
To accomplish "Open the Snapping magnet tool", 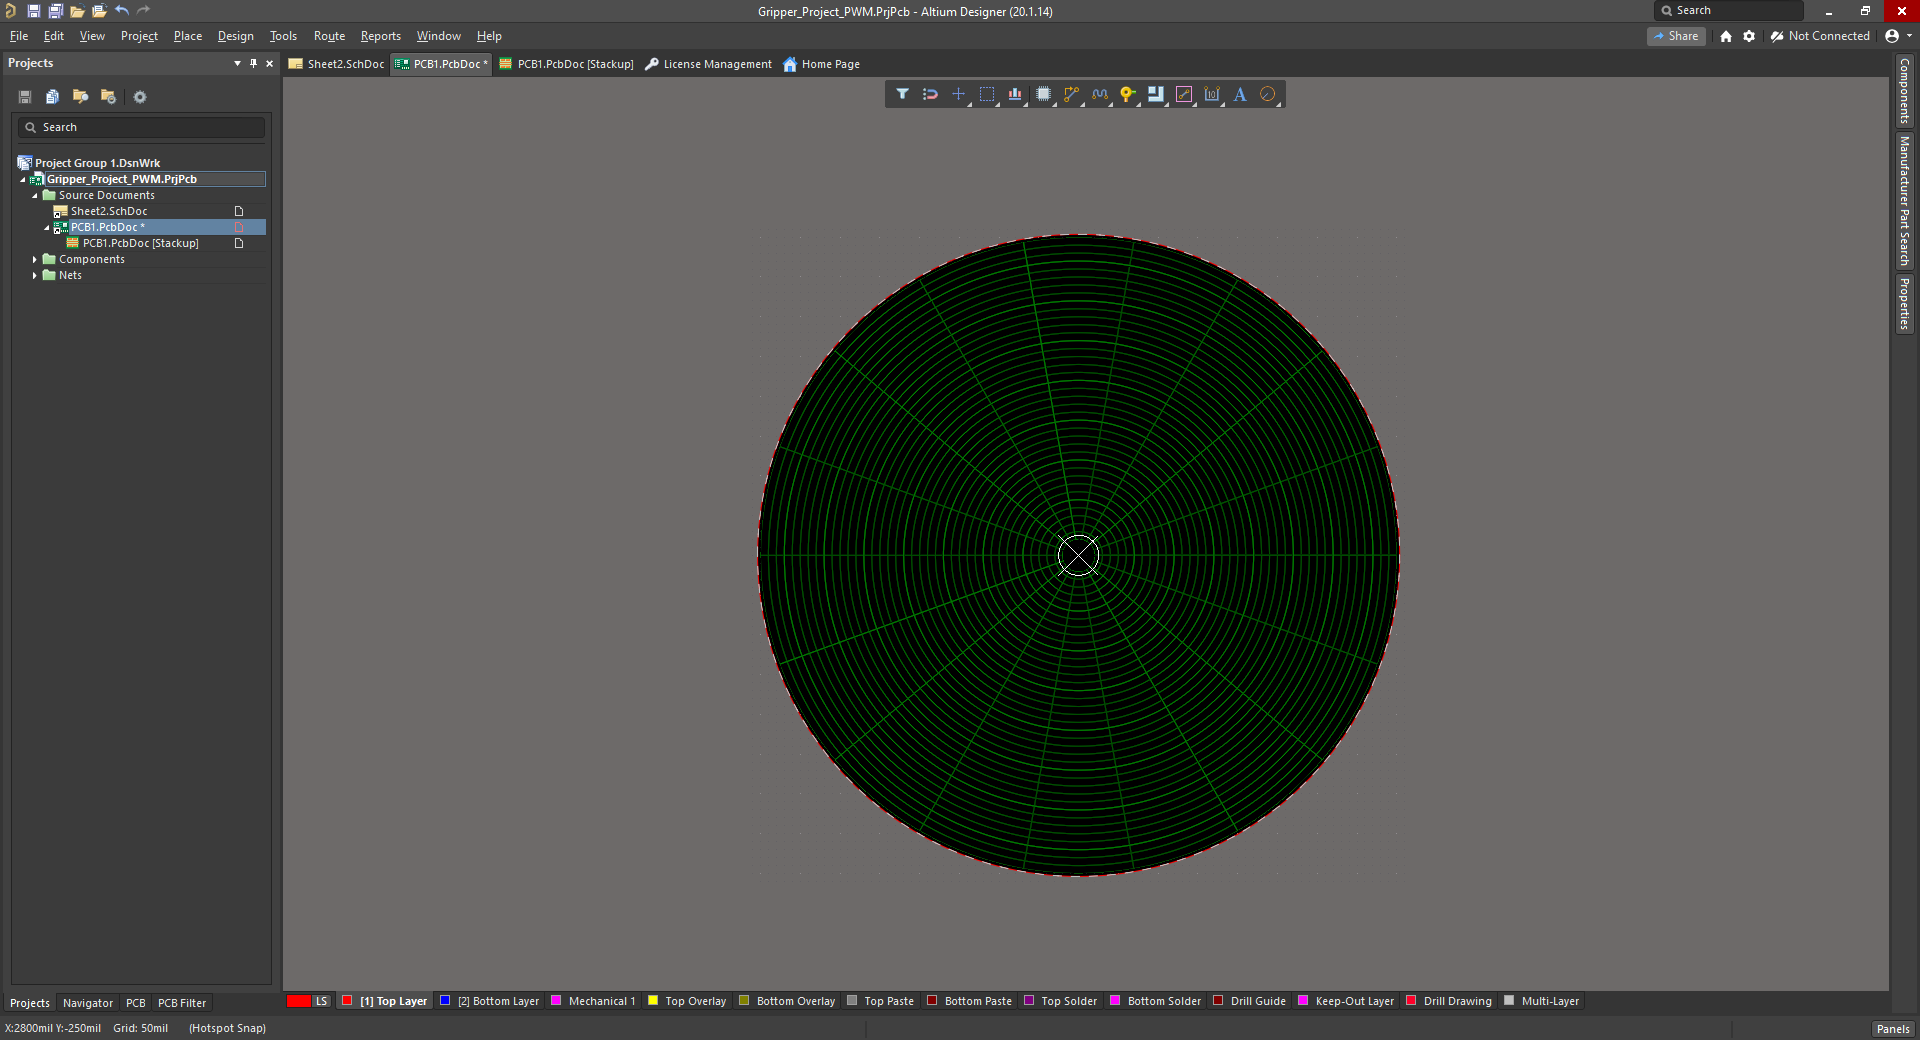I will 930,94.
